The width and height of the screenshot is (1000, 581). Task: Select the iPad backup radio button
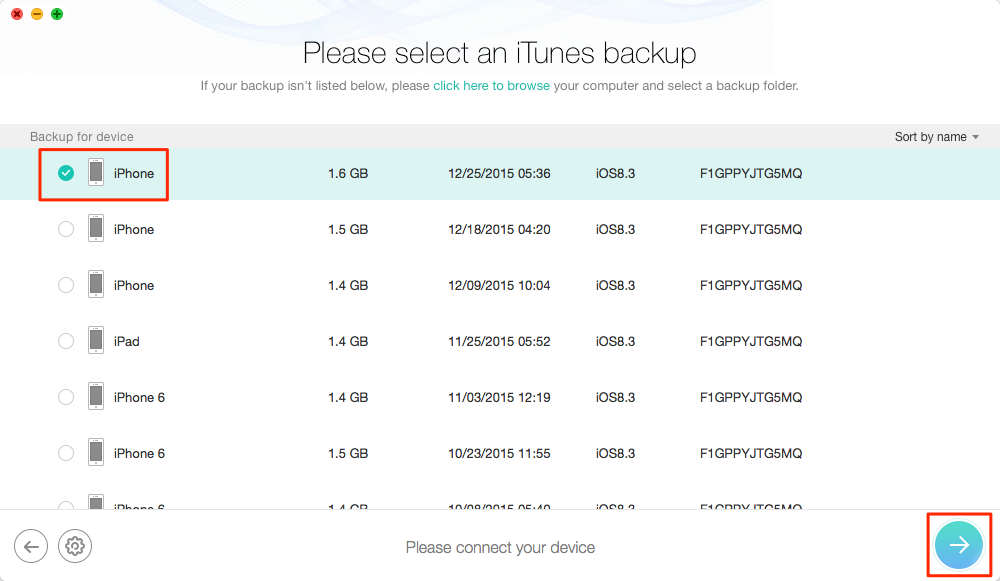tap(66, 341)
